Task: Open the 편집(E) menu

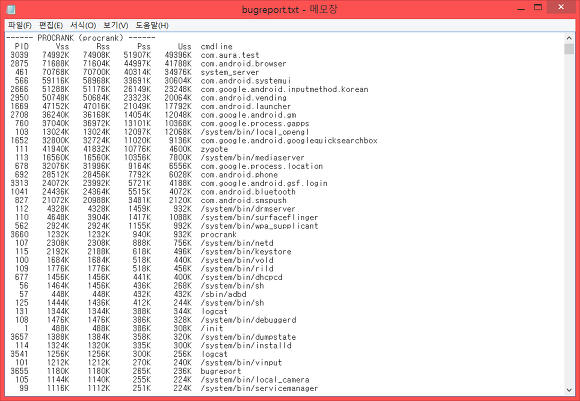Action: point(51,25)
